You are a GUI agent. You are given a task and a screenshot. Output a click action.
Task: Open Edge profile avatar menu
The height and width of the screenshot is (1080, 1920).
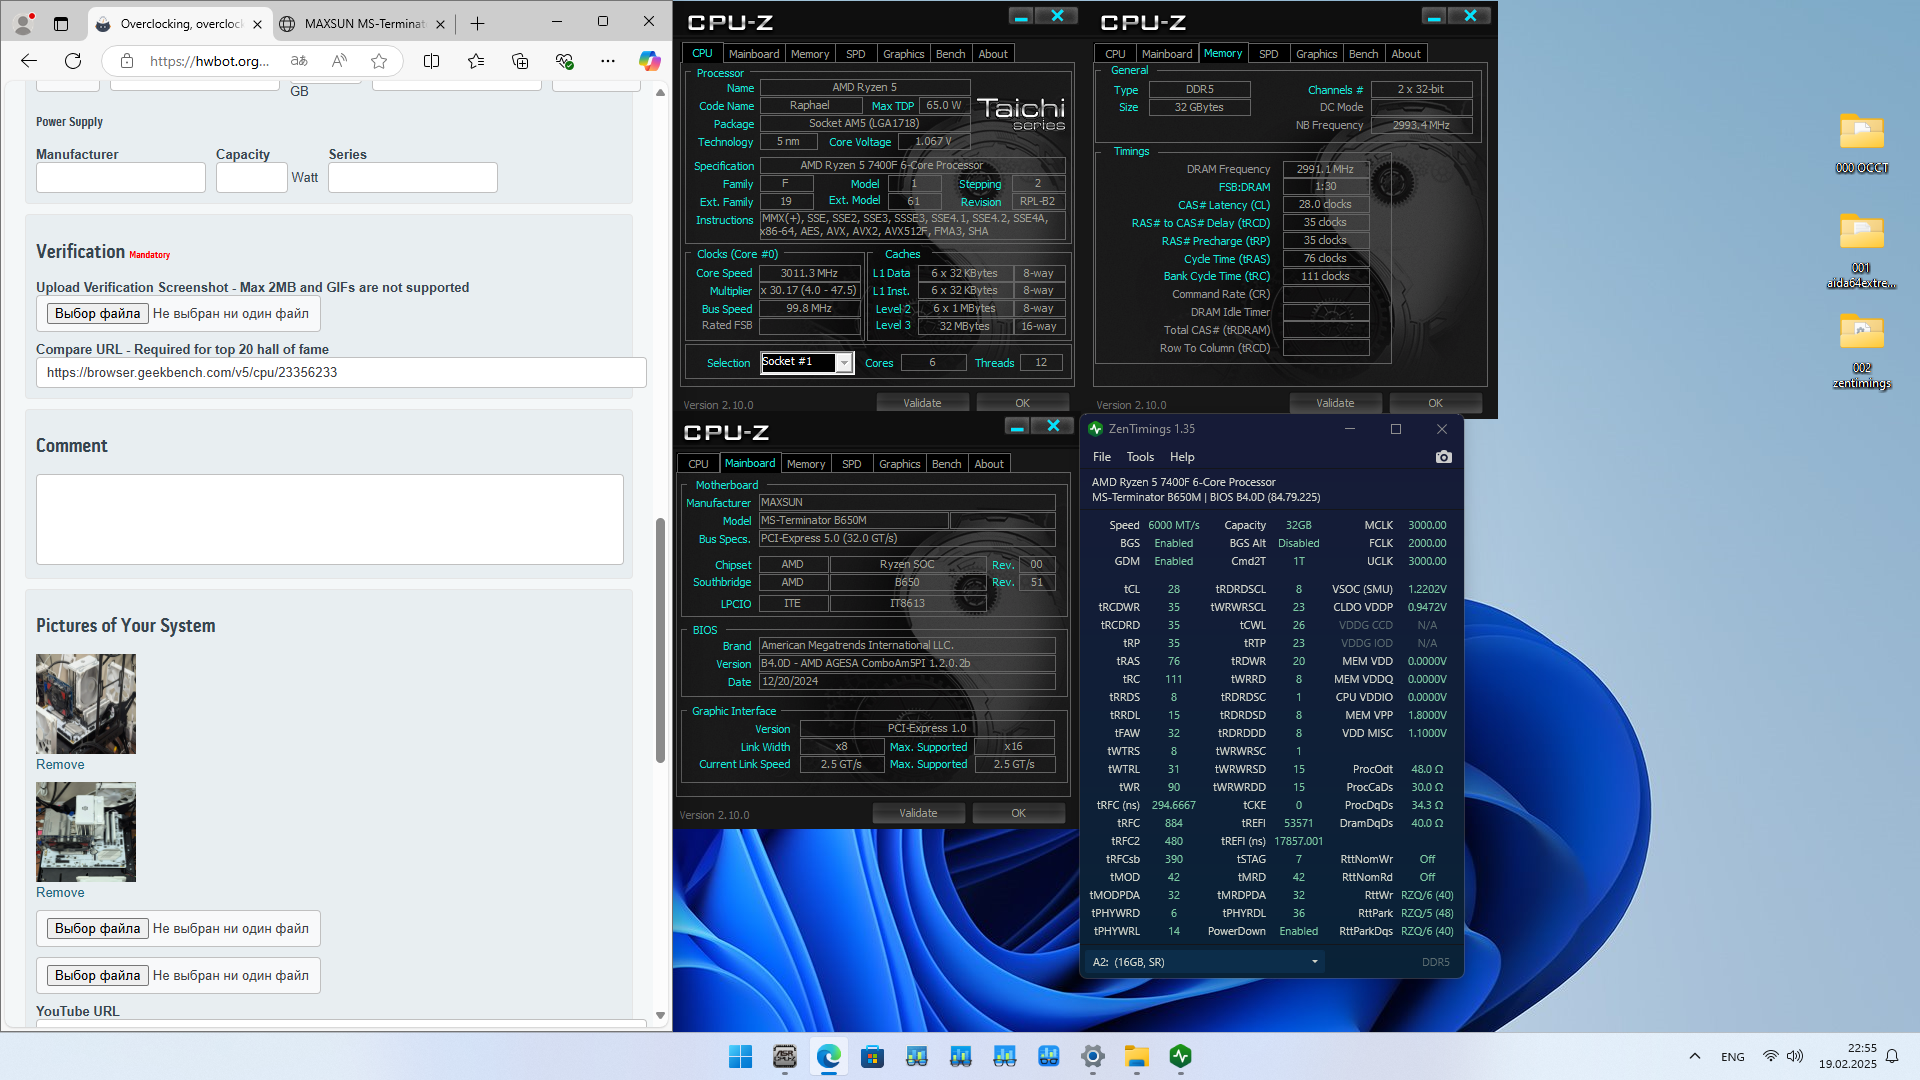point(24,22)
